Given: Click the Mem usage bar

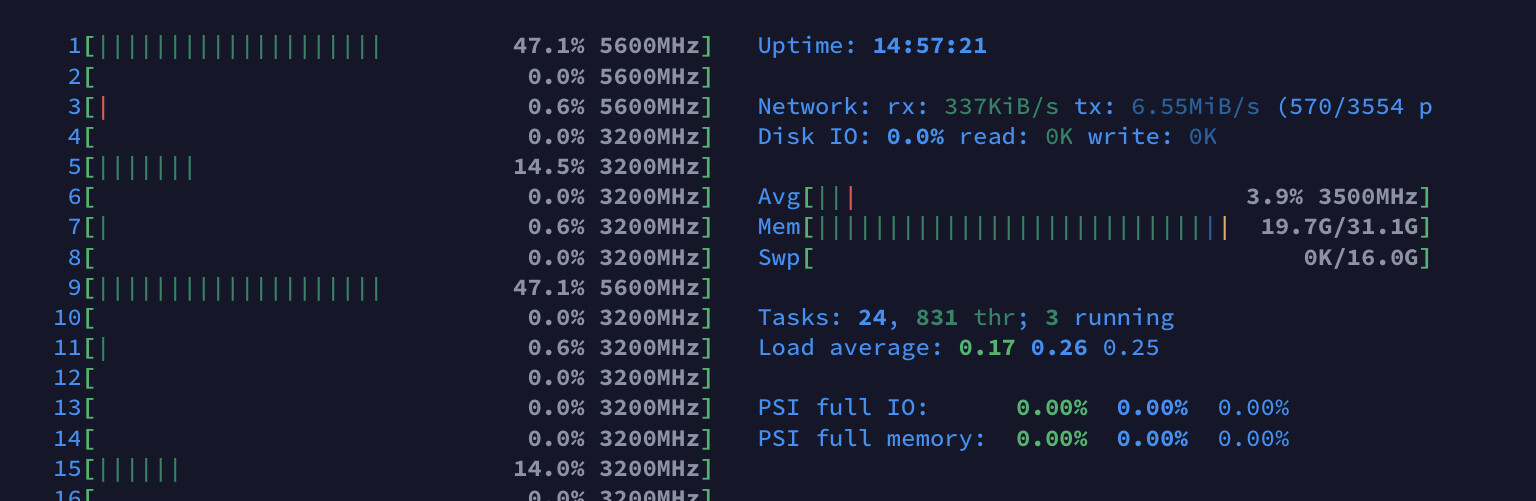Looking at the screenshot, I should [1094, 227].
